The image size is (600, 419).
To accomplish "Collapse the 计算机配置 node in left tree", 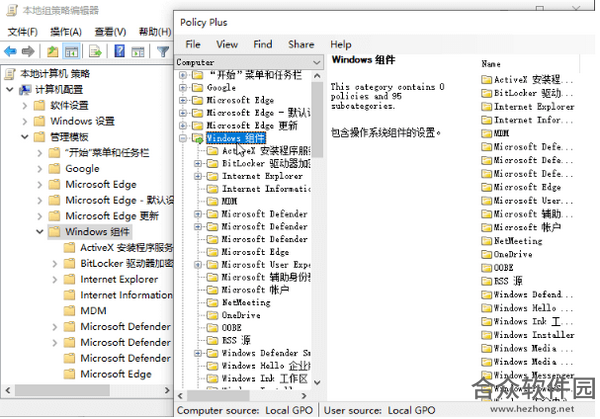I will coord(10,90).
